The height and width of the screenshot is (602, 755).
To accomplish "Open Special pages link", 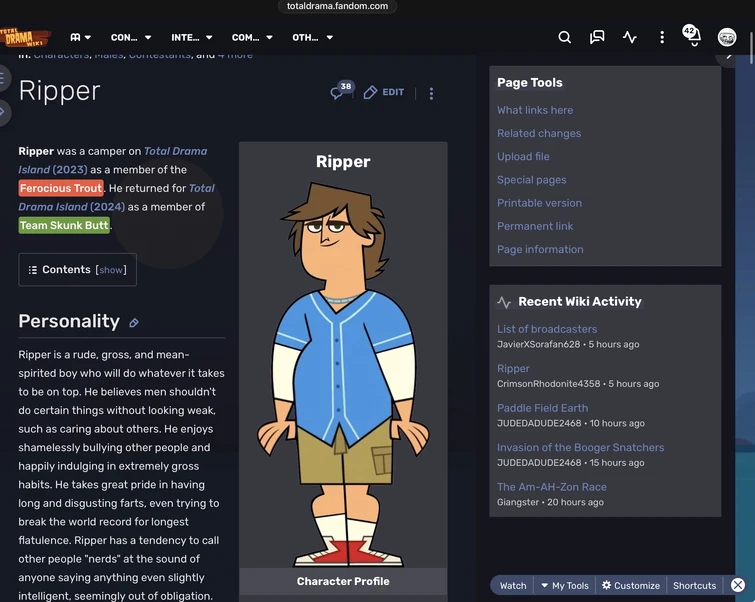I will point(532,180).
